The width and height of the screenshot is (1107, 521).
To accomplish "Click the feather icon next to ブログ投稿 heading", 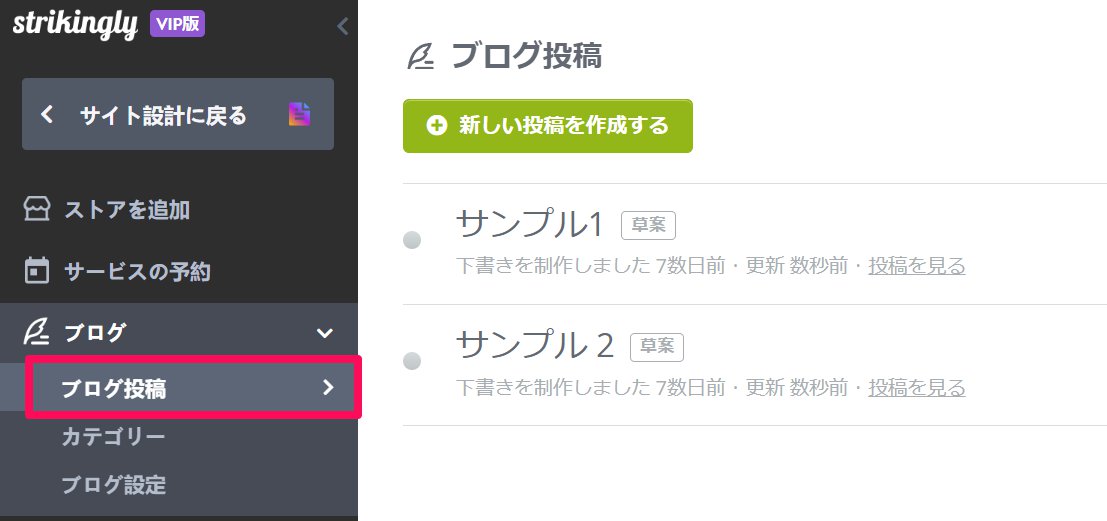I will click(421, 56).
